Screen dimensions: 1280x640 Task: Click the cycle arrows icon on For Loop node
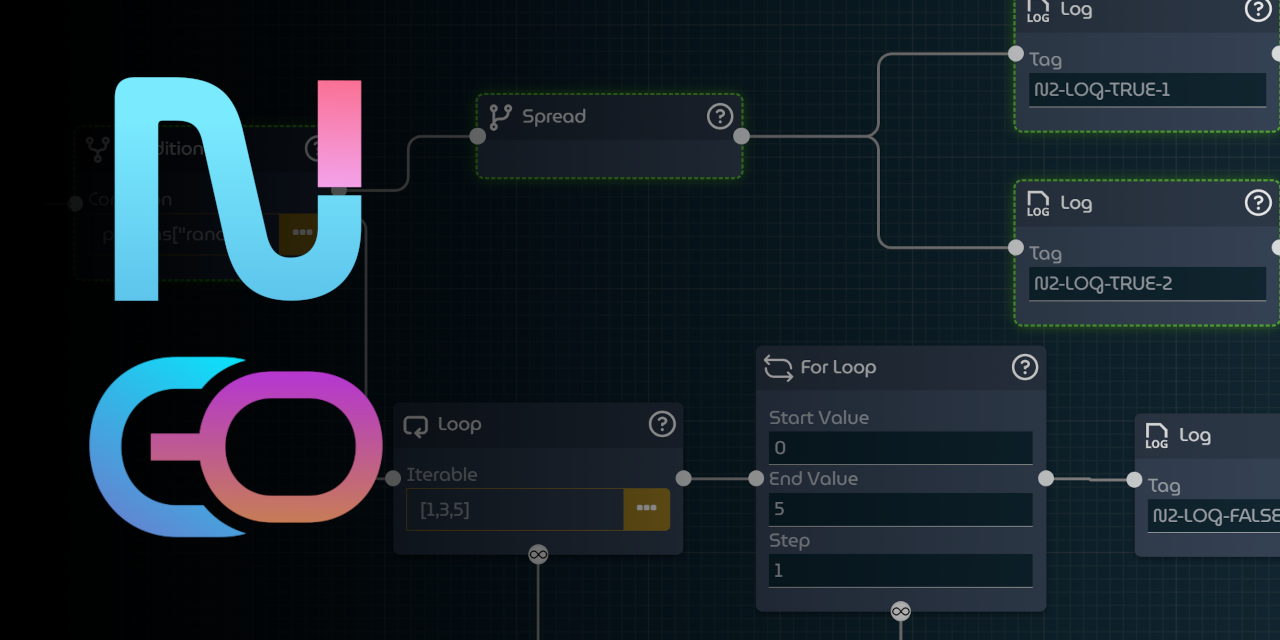pyautogui.click(x=778, y=367)
